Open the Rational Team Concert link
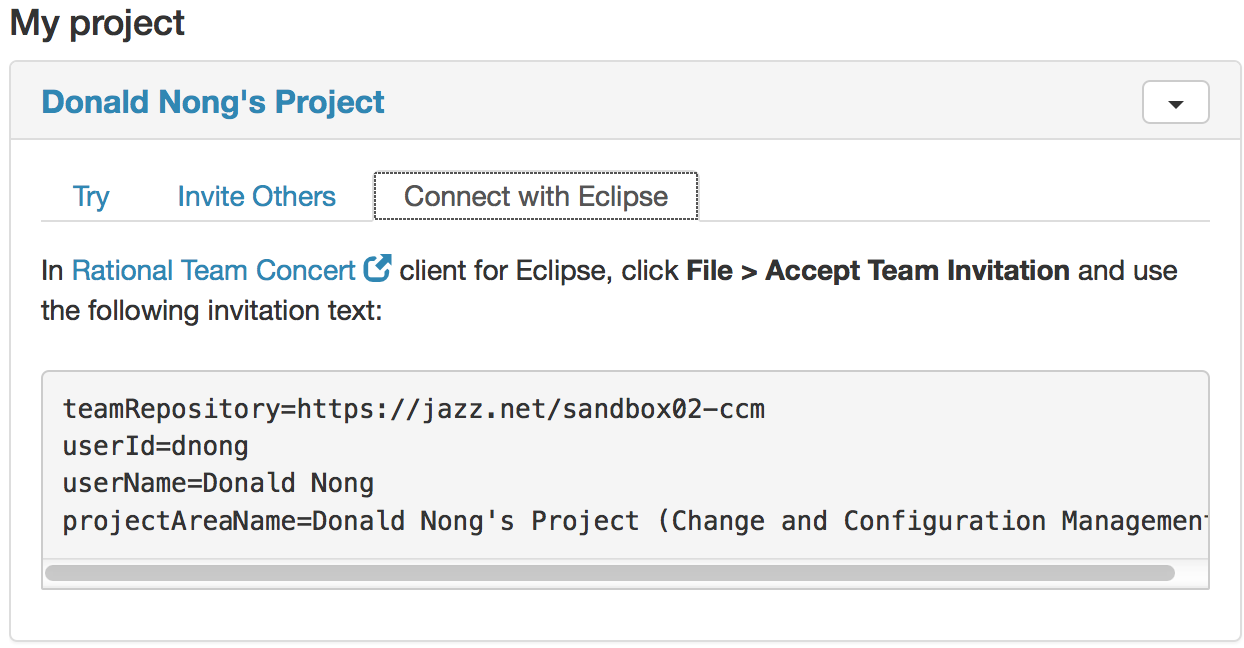 click(x=214, y=270)
